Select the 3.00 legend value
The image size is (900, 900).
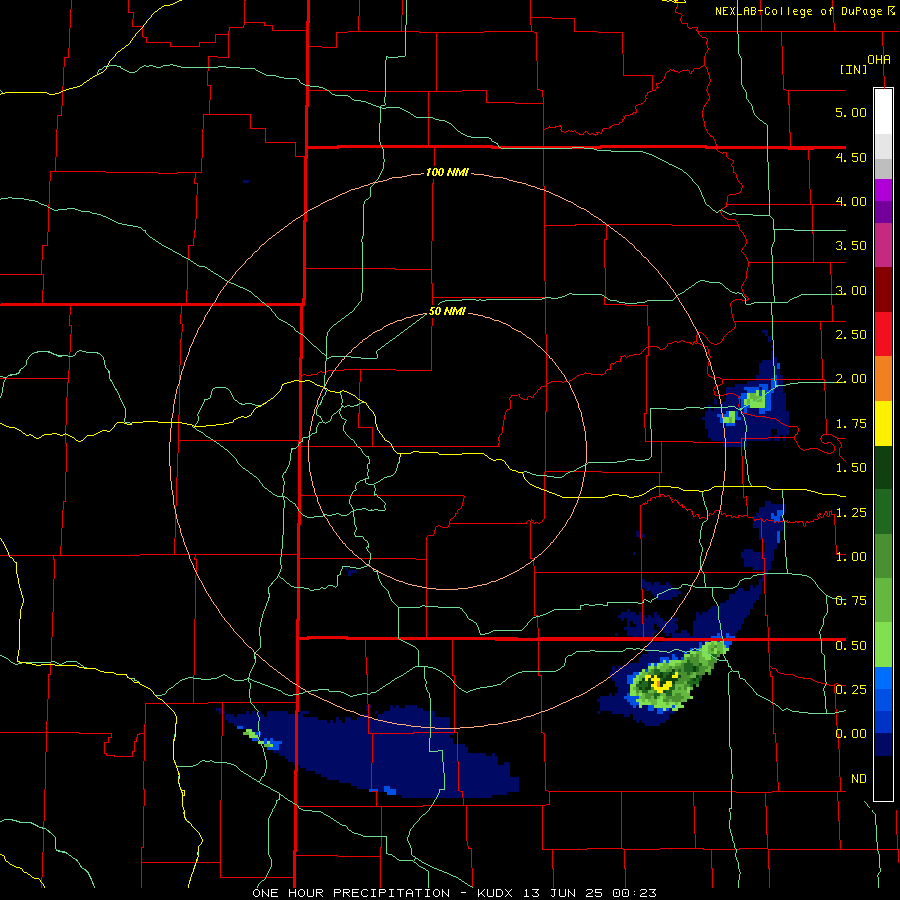[851, 290]
